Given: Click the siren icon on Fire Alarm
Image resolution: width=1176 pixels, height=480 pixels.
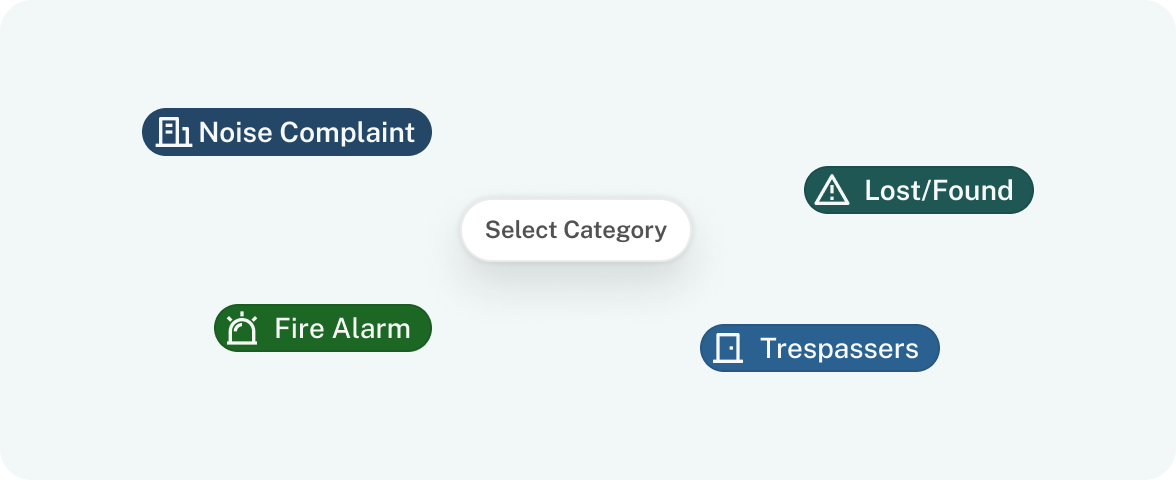Looking at the screenshot, I should [242, 328].
